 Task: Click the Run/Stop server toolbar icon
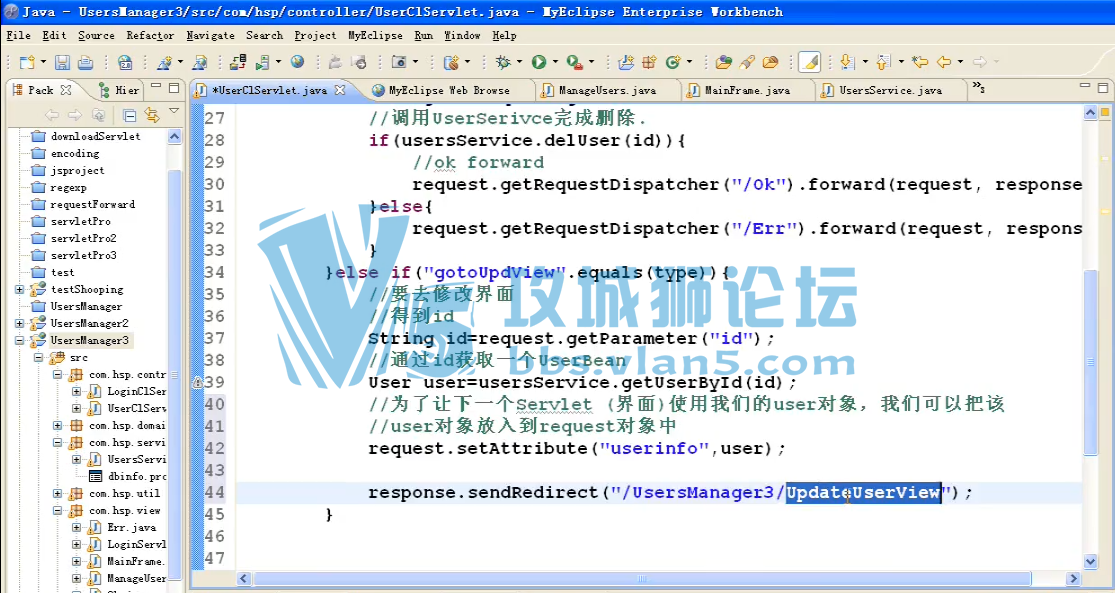[262, 63]
